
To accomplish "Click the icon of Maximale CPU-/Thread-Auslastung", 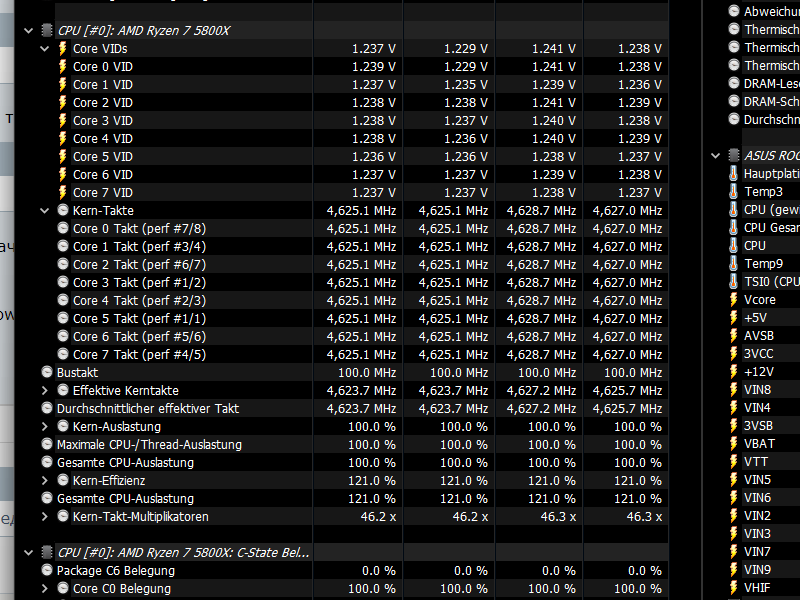I will click(47, 444).
